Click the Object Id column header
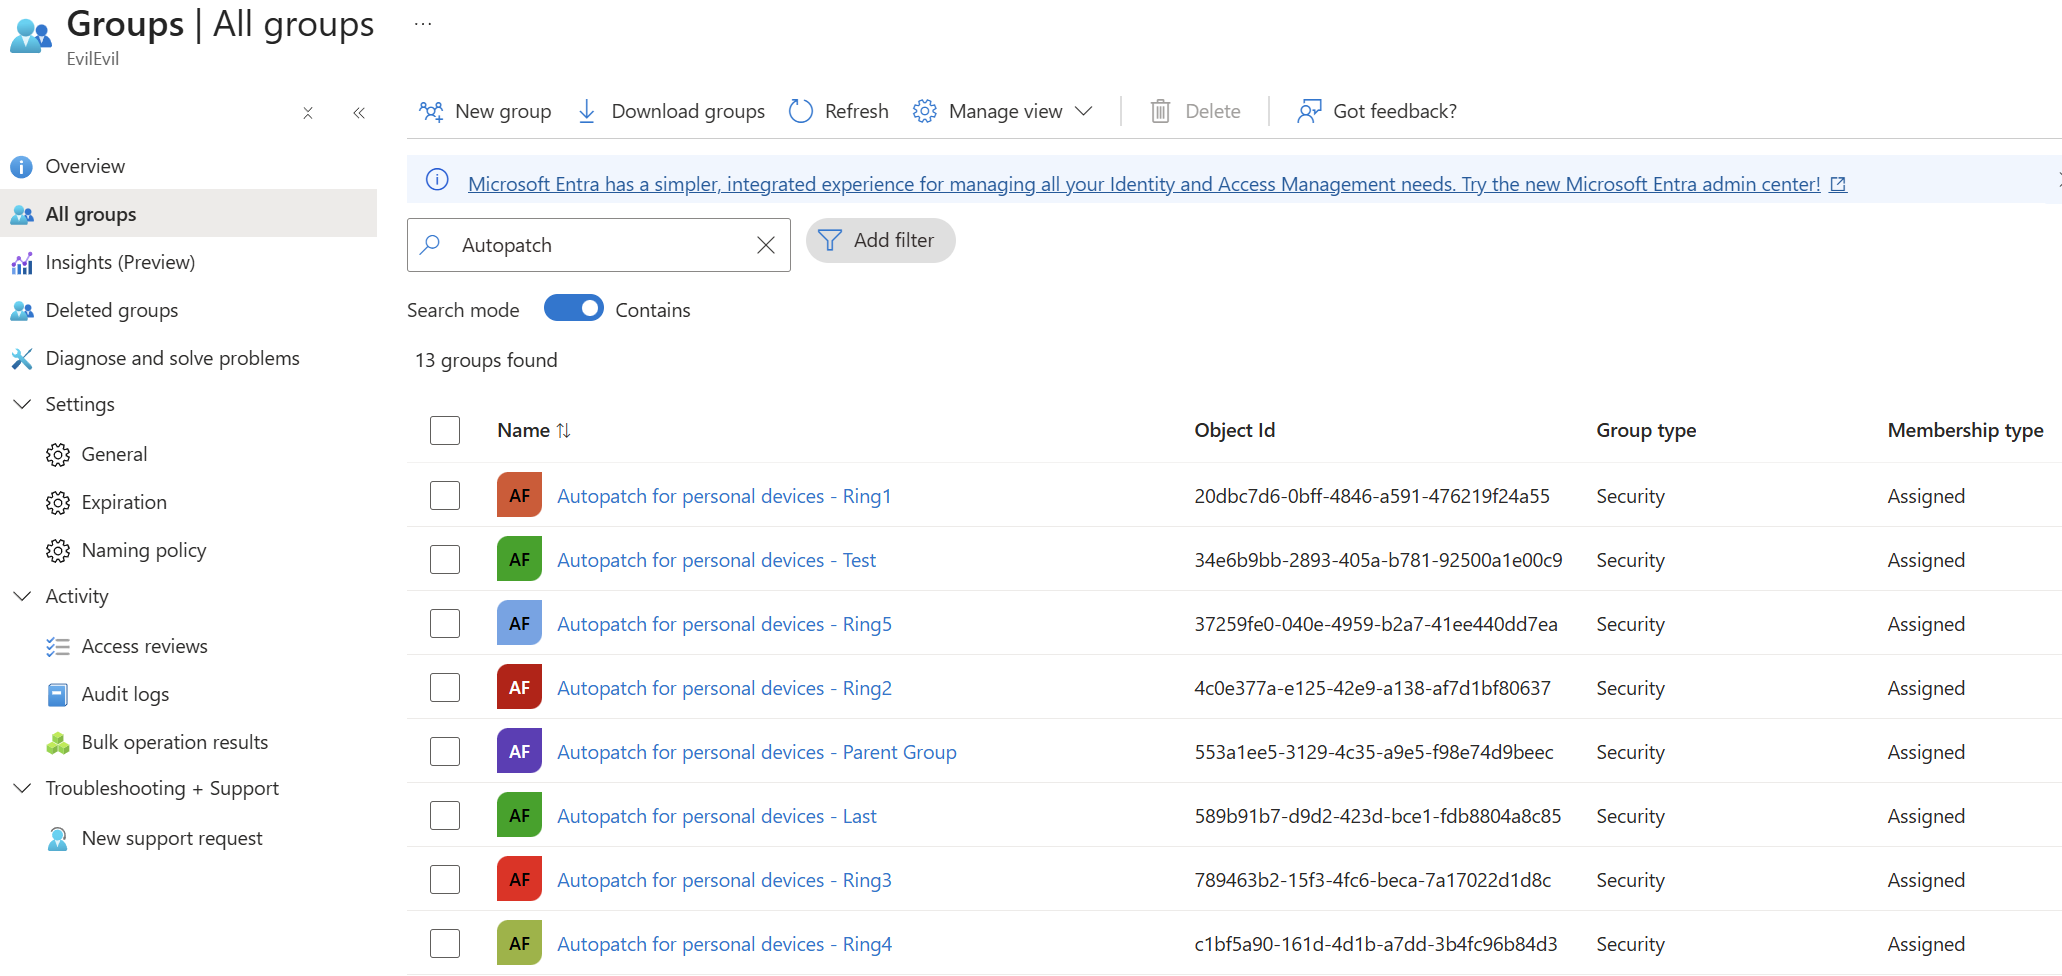The image size is (2062, 976). click(x=1234, y=430)
